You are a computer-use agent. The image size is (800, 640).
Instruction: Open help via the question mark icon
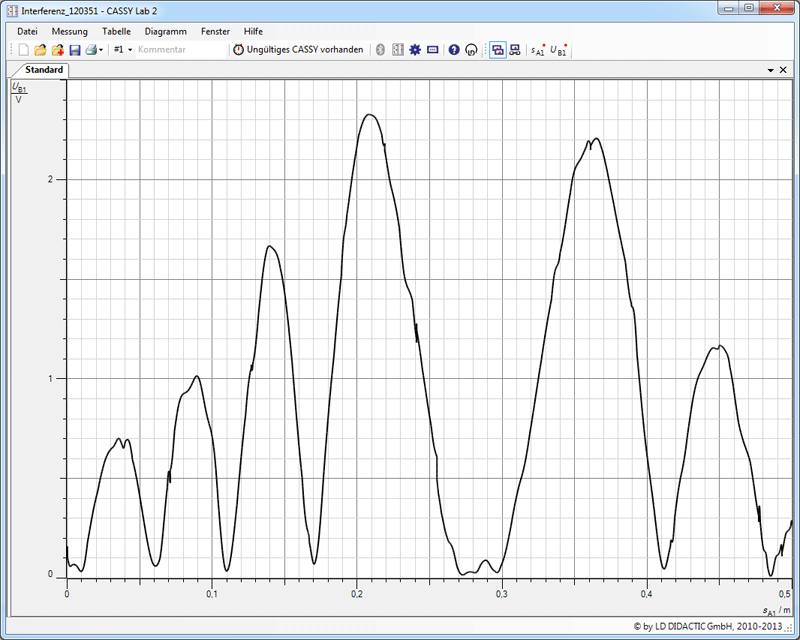(x=453, y=49)
